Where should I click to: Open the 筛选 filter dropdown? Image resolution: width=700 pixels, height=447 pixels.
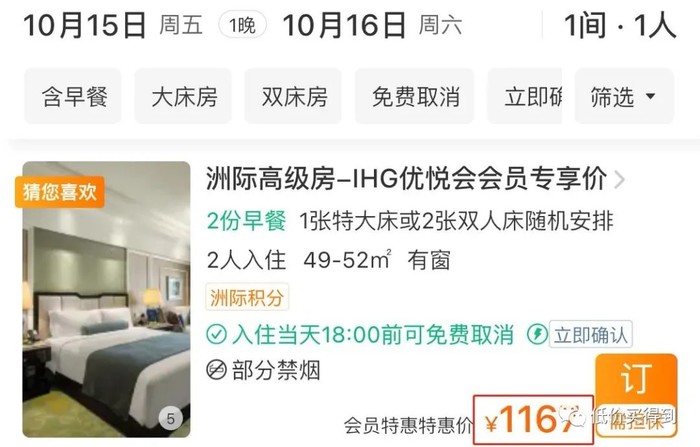[x=624, y=96]
